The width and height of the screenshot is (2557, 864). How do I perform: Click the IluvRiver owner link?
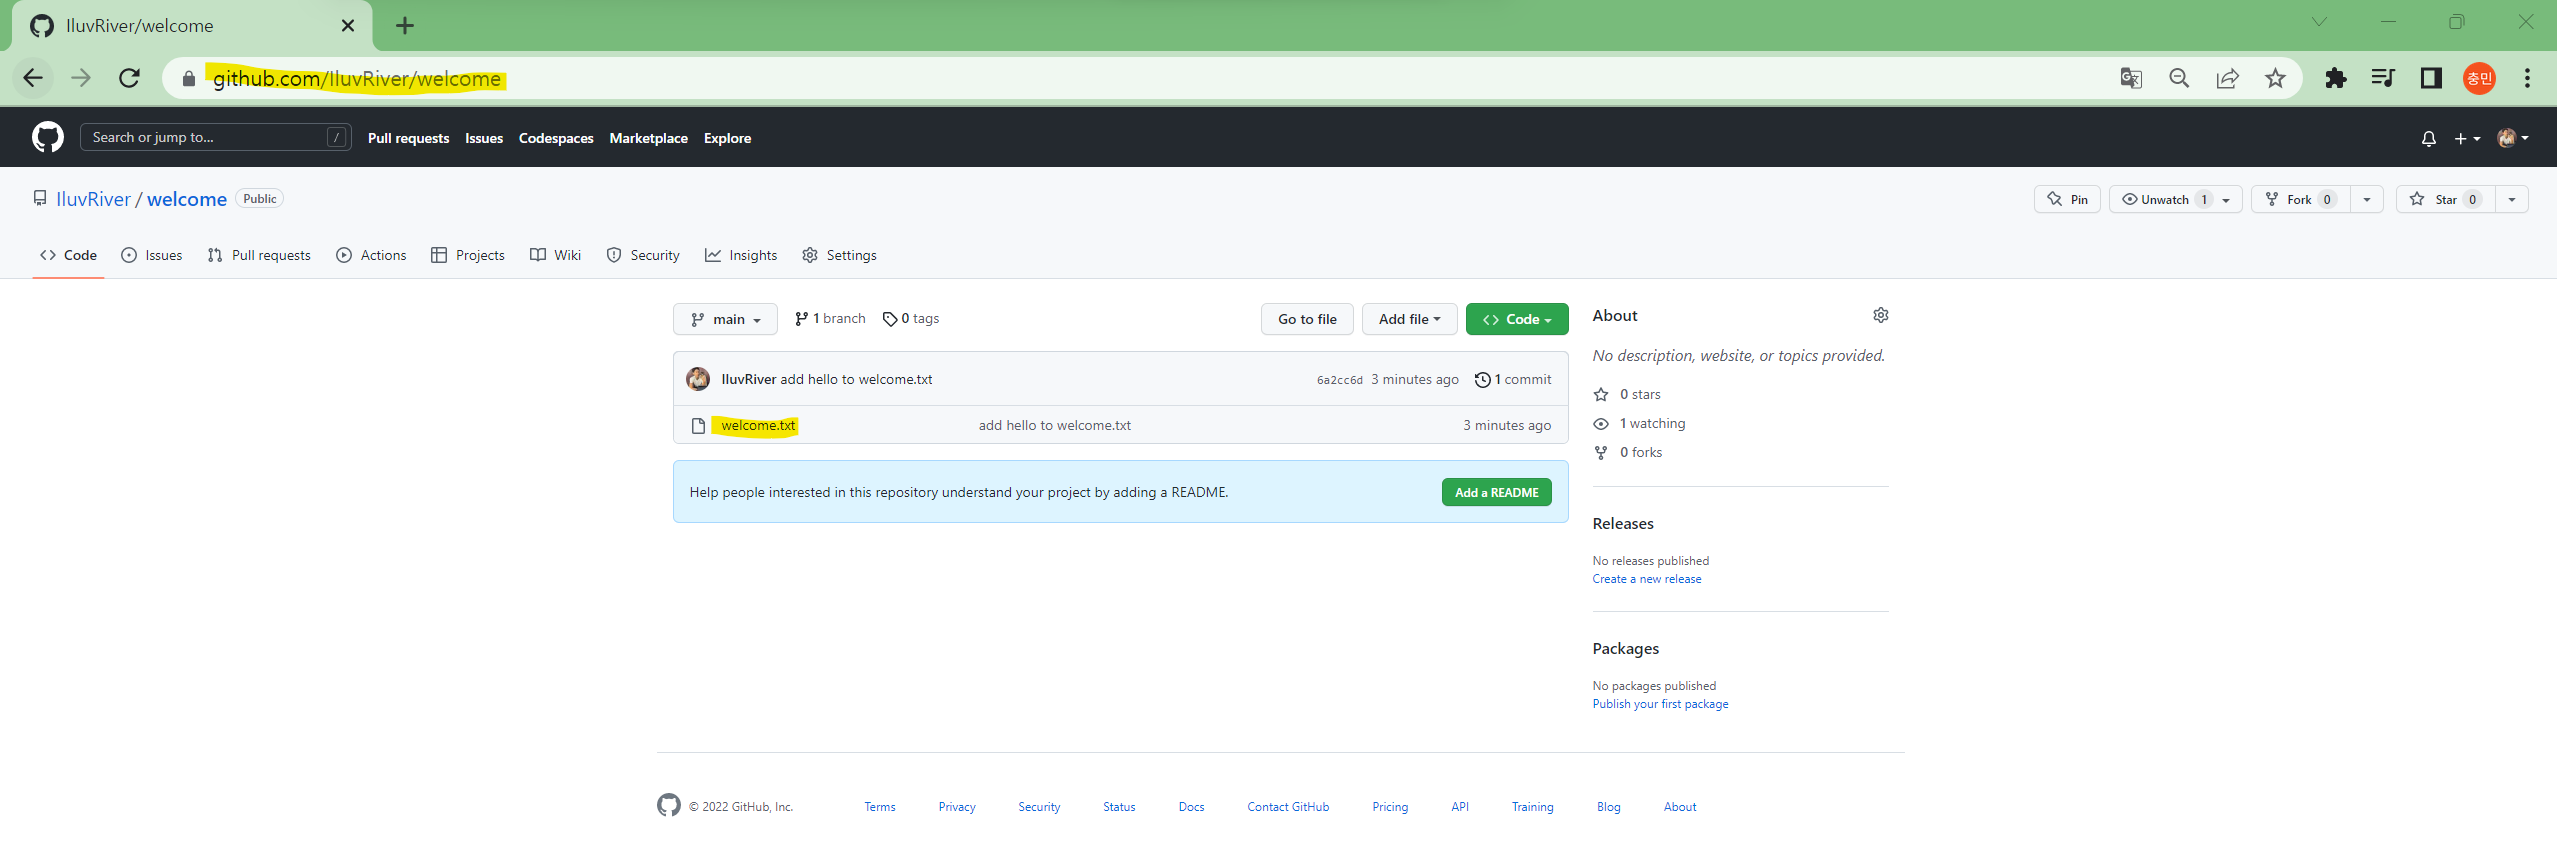(x=93, y=199)
